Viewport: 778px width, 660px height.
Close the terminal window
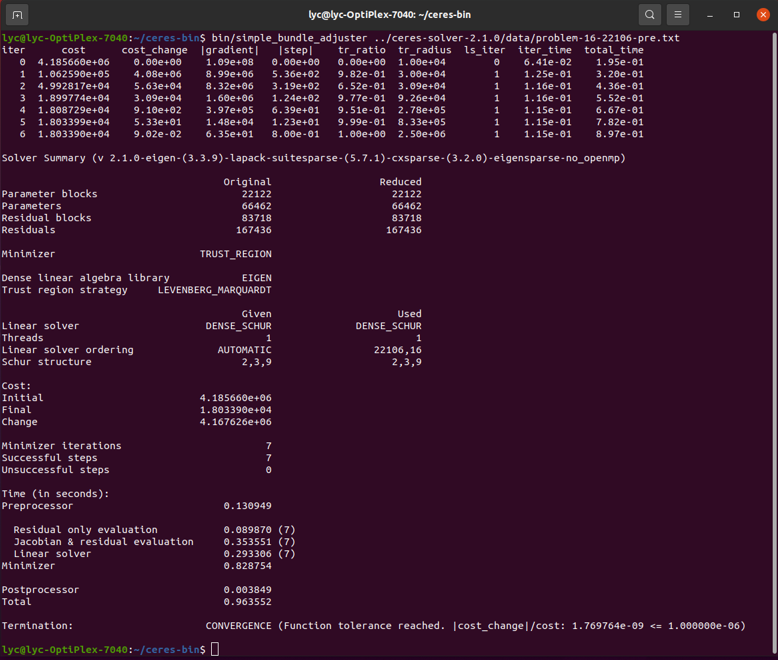tap(763, 15)
